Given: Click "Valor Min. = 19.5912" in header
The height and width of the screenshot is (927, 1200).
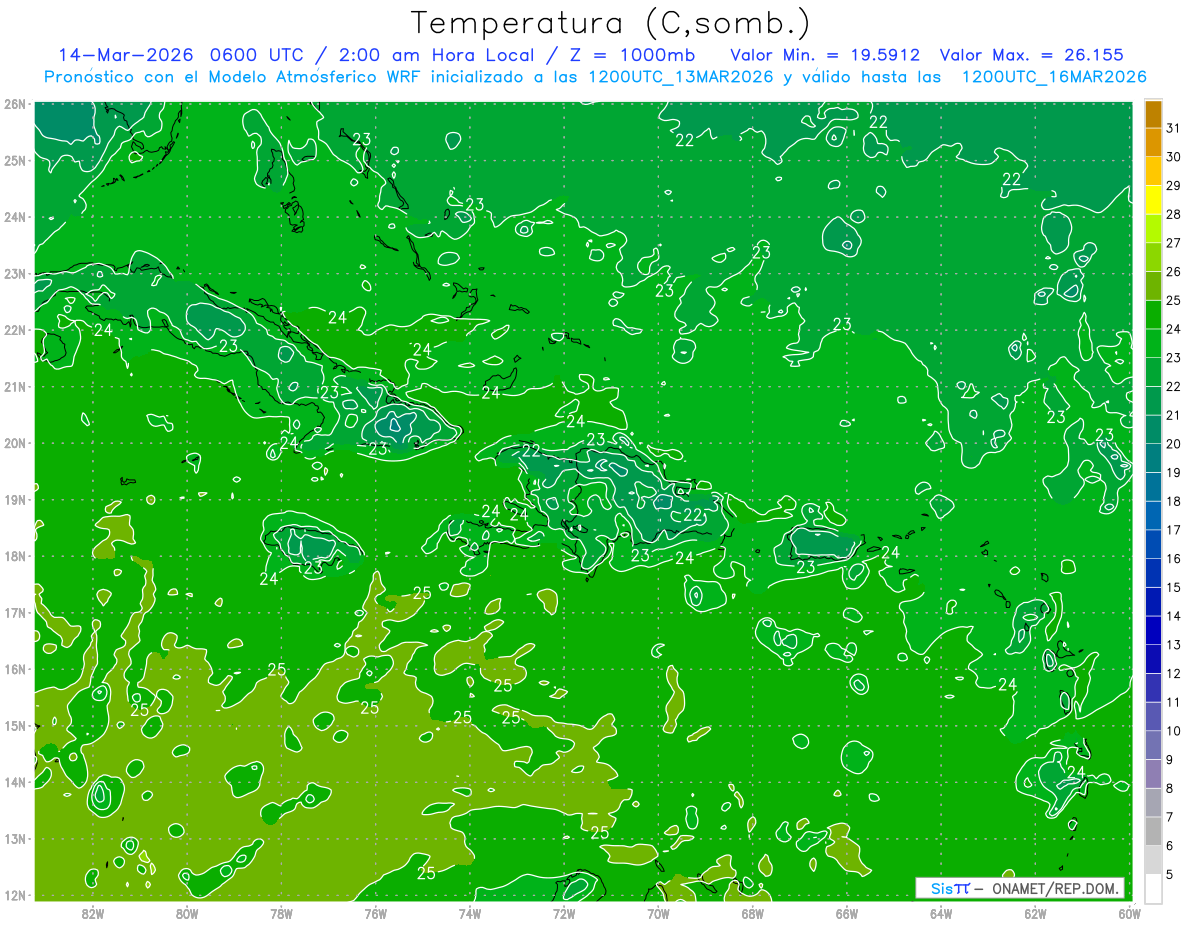Looking at the screenshot, I should [x=825, y=55].
